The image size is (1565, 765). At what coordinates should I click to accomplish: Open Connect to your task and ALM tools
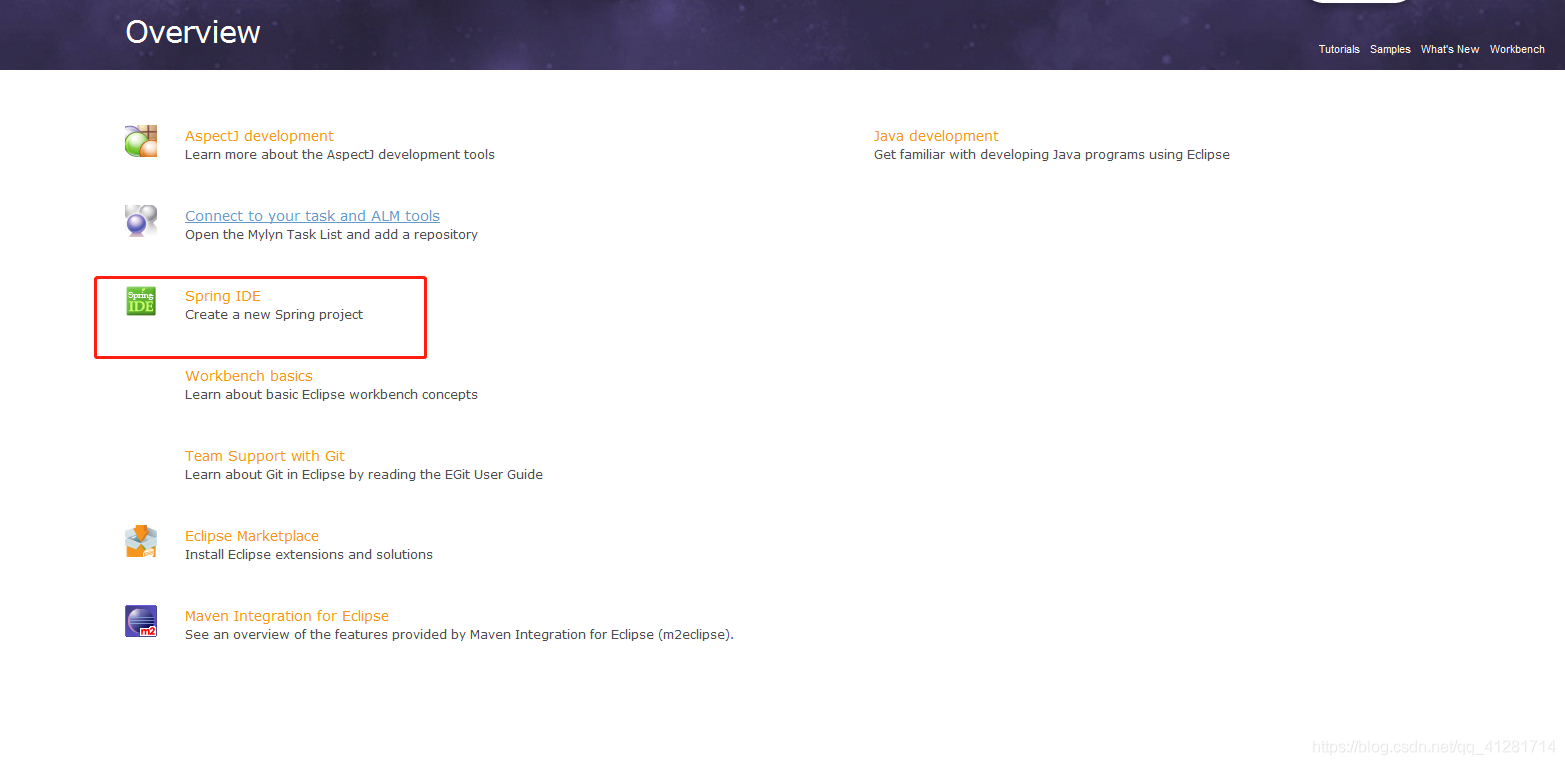312,216
